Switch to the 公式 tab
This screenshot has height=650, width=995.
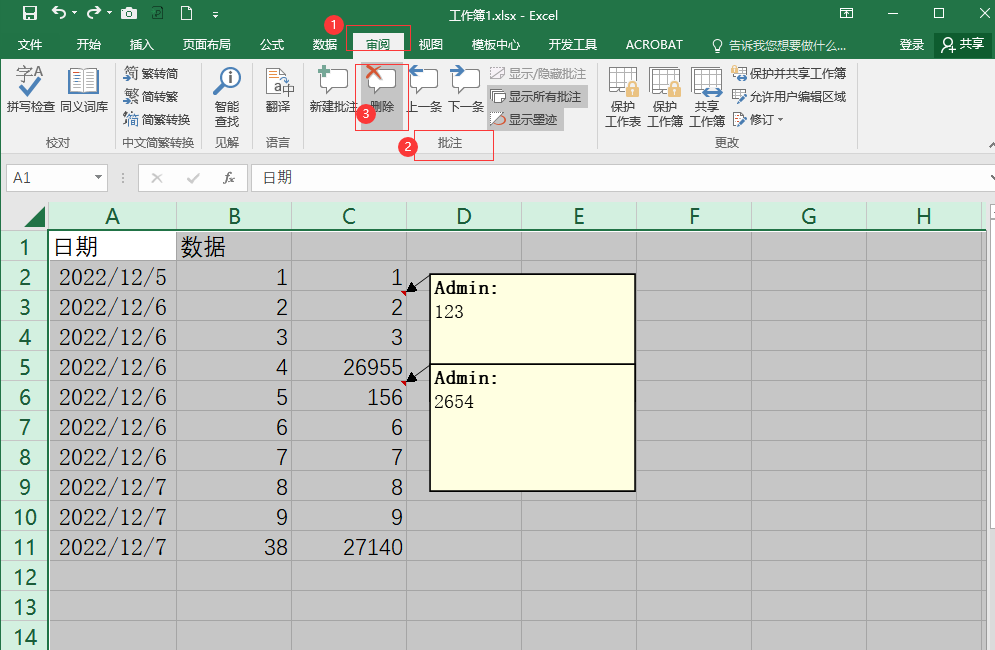pyautogui.click(x=272, y=44)
